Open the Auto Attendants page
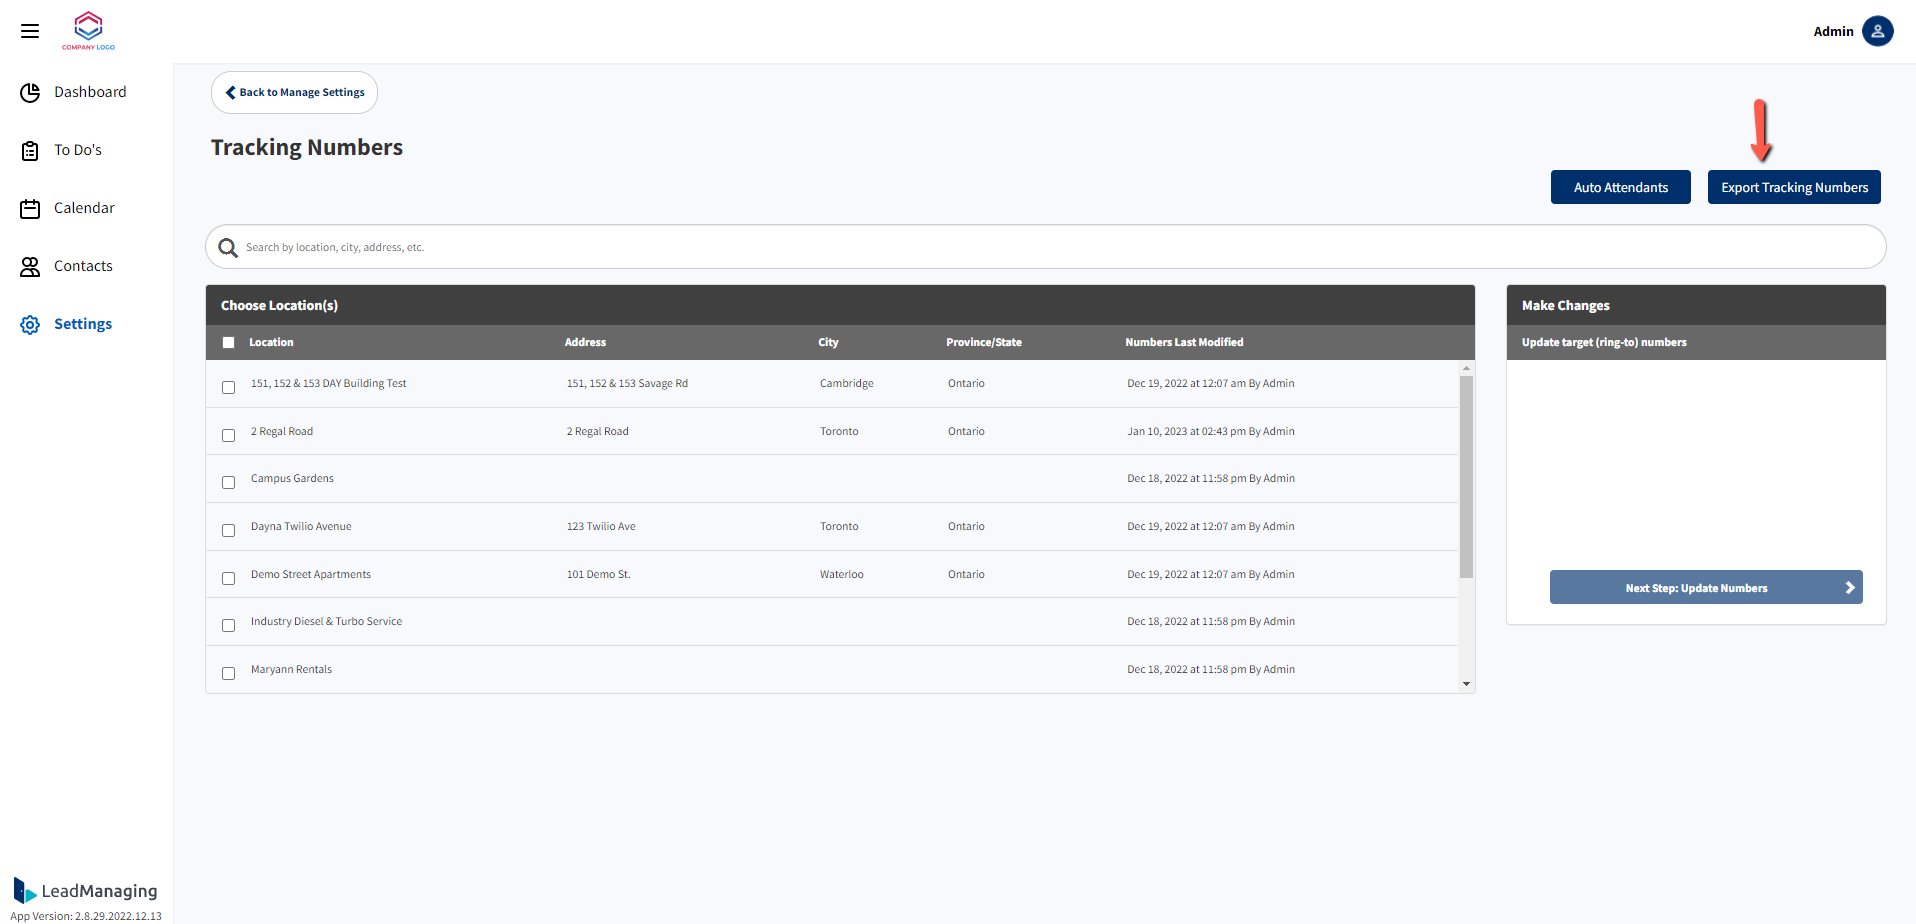The image size is (1916, 924). click(x=1620, y=188)
